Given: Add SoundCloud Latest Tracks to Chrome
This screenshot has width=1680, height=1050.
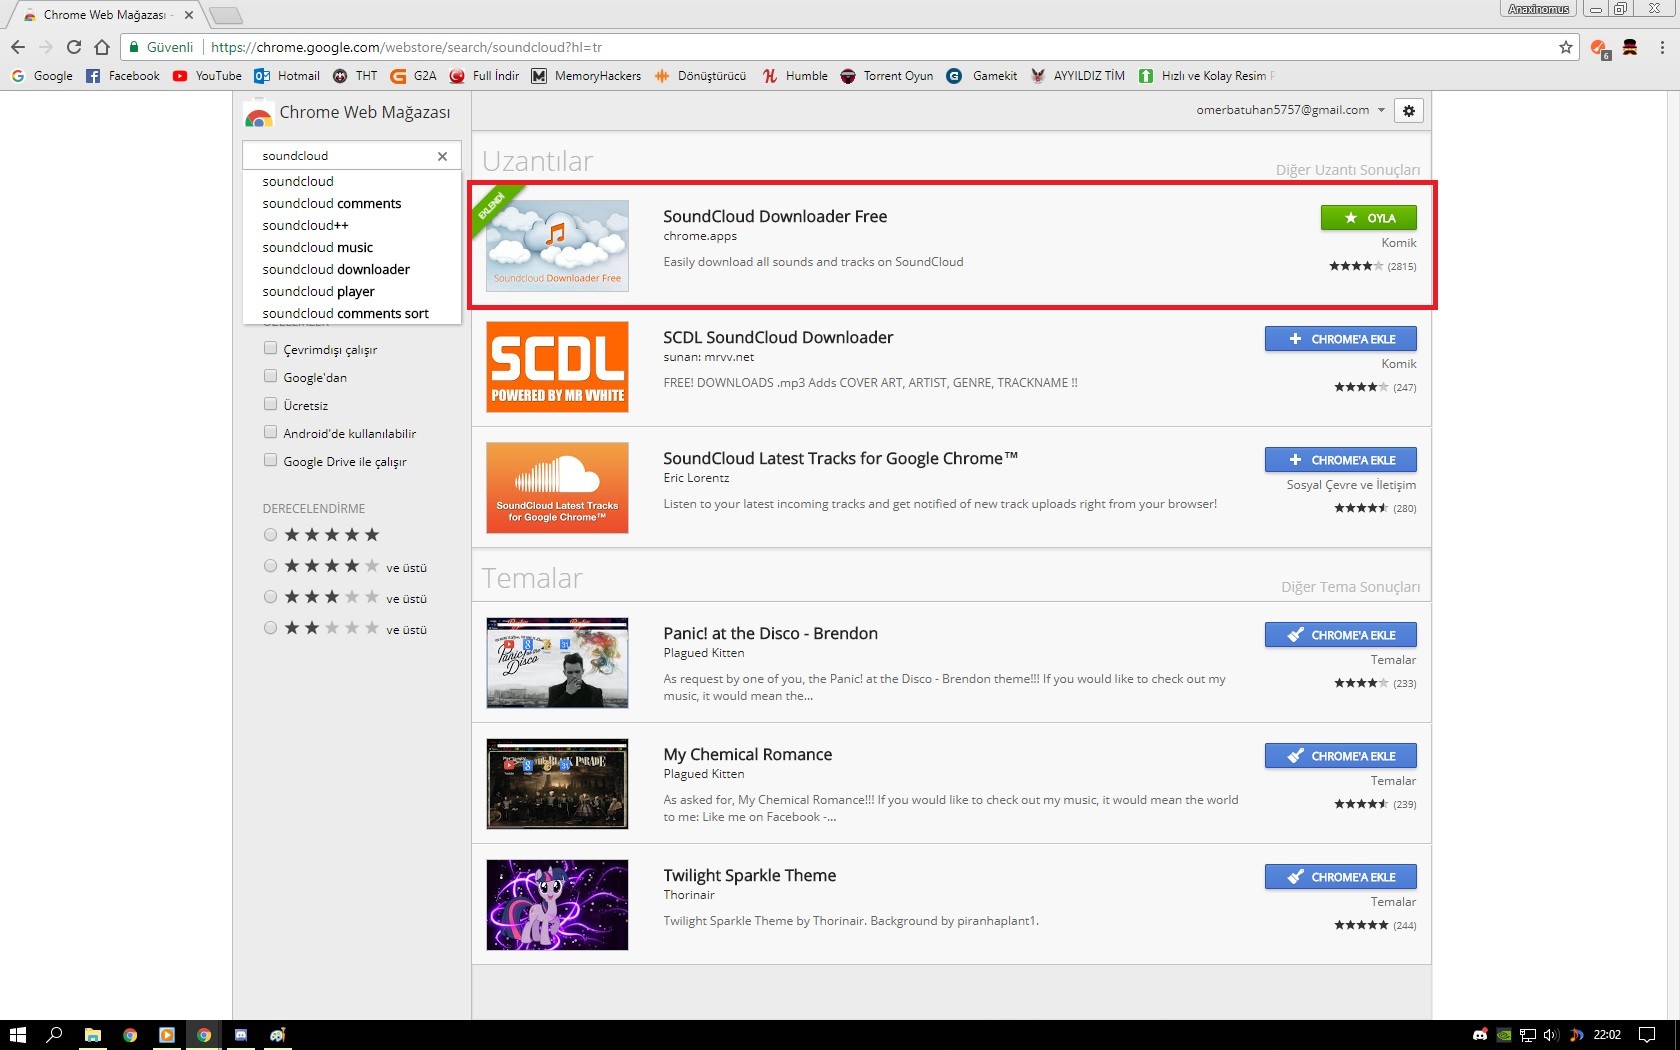Looking at the screenshot, I should coord(1341,460).
